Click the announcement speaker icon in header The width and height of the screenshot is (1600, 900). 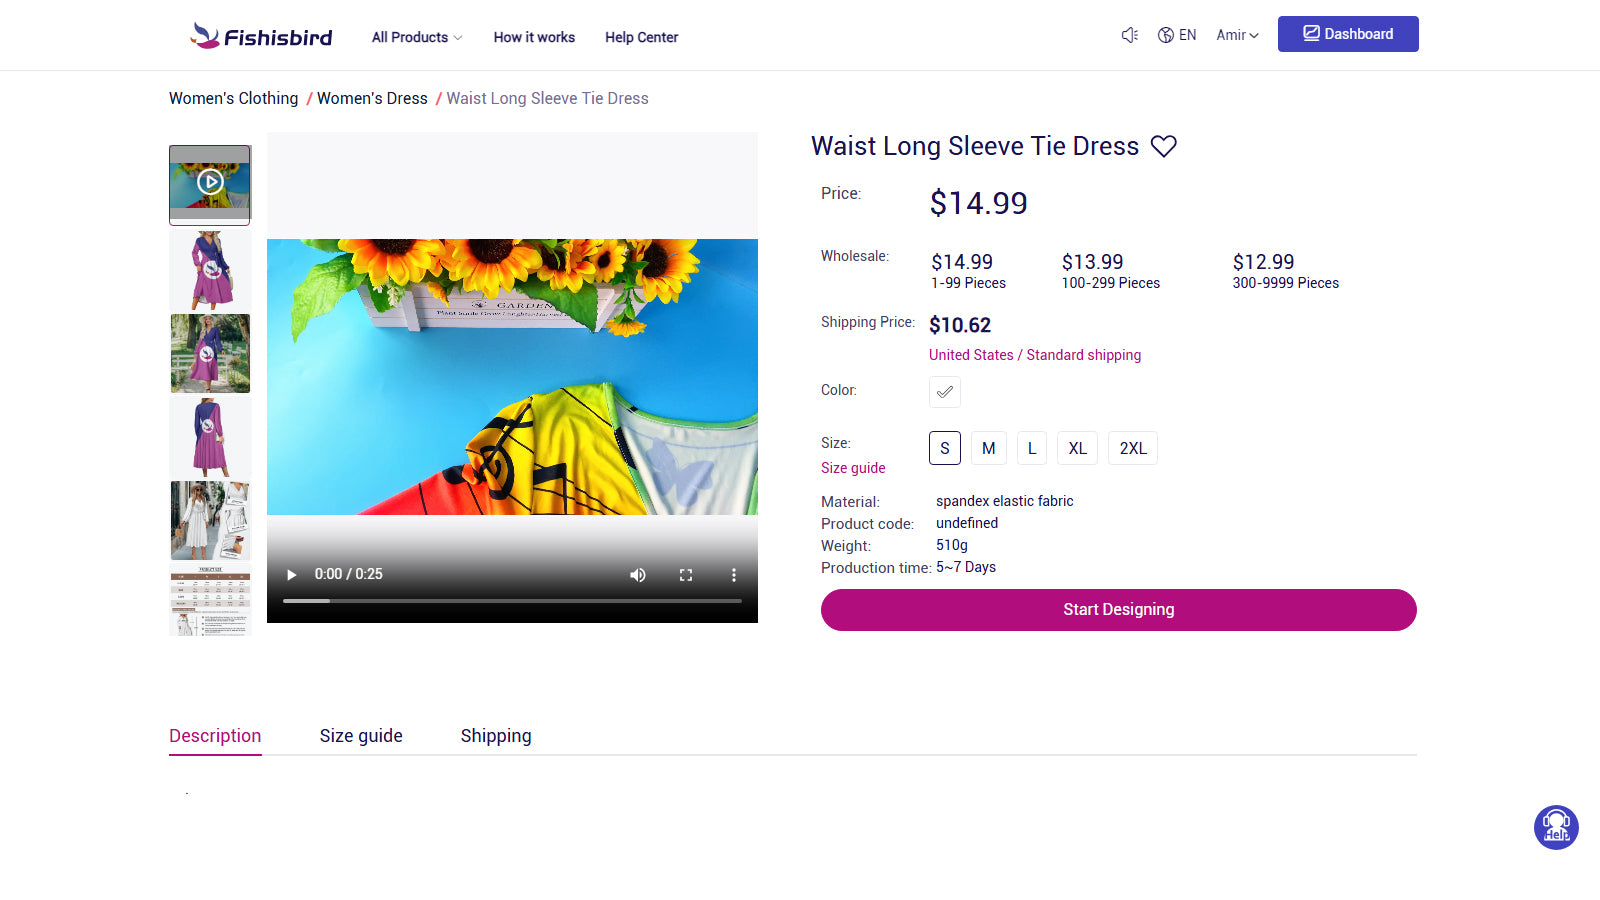click(1130, 35)
